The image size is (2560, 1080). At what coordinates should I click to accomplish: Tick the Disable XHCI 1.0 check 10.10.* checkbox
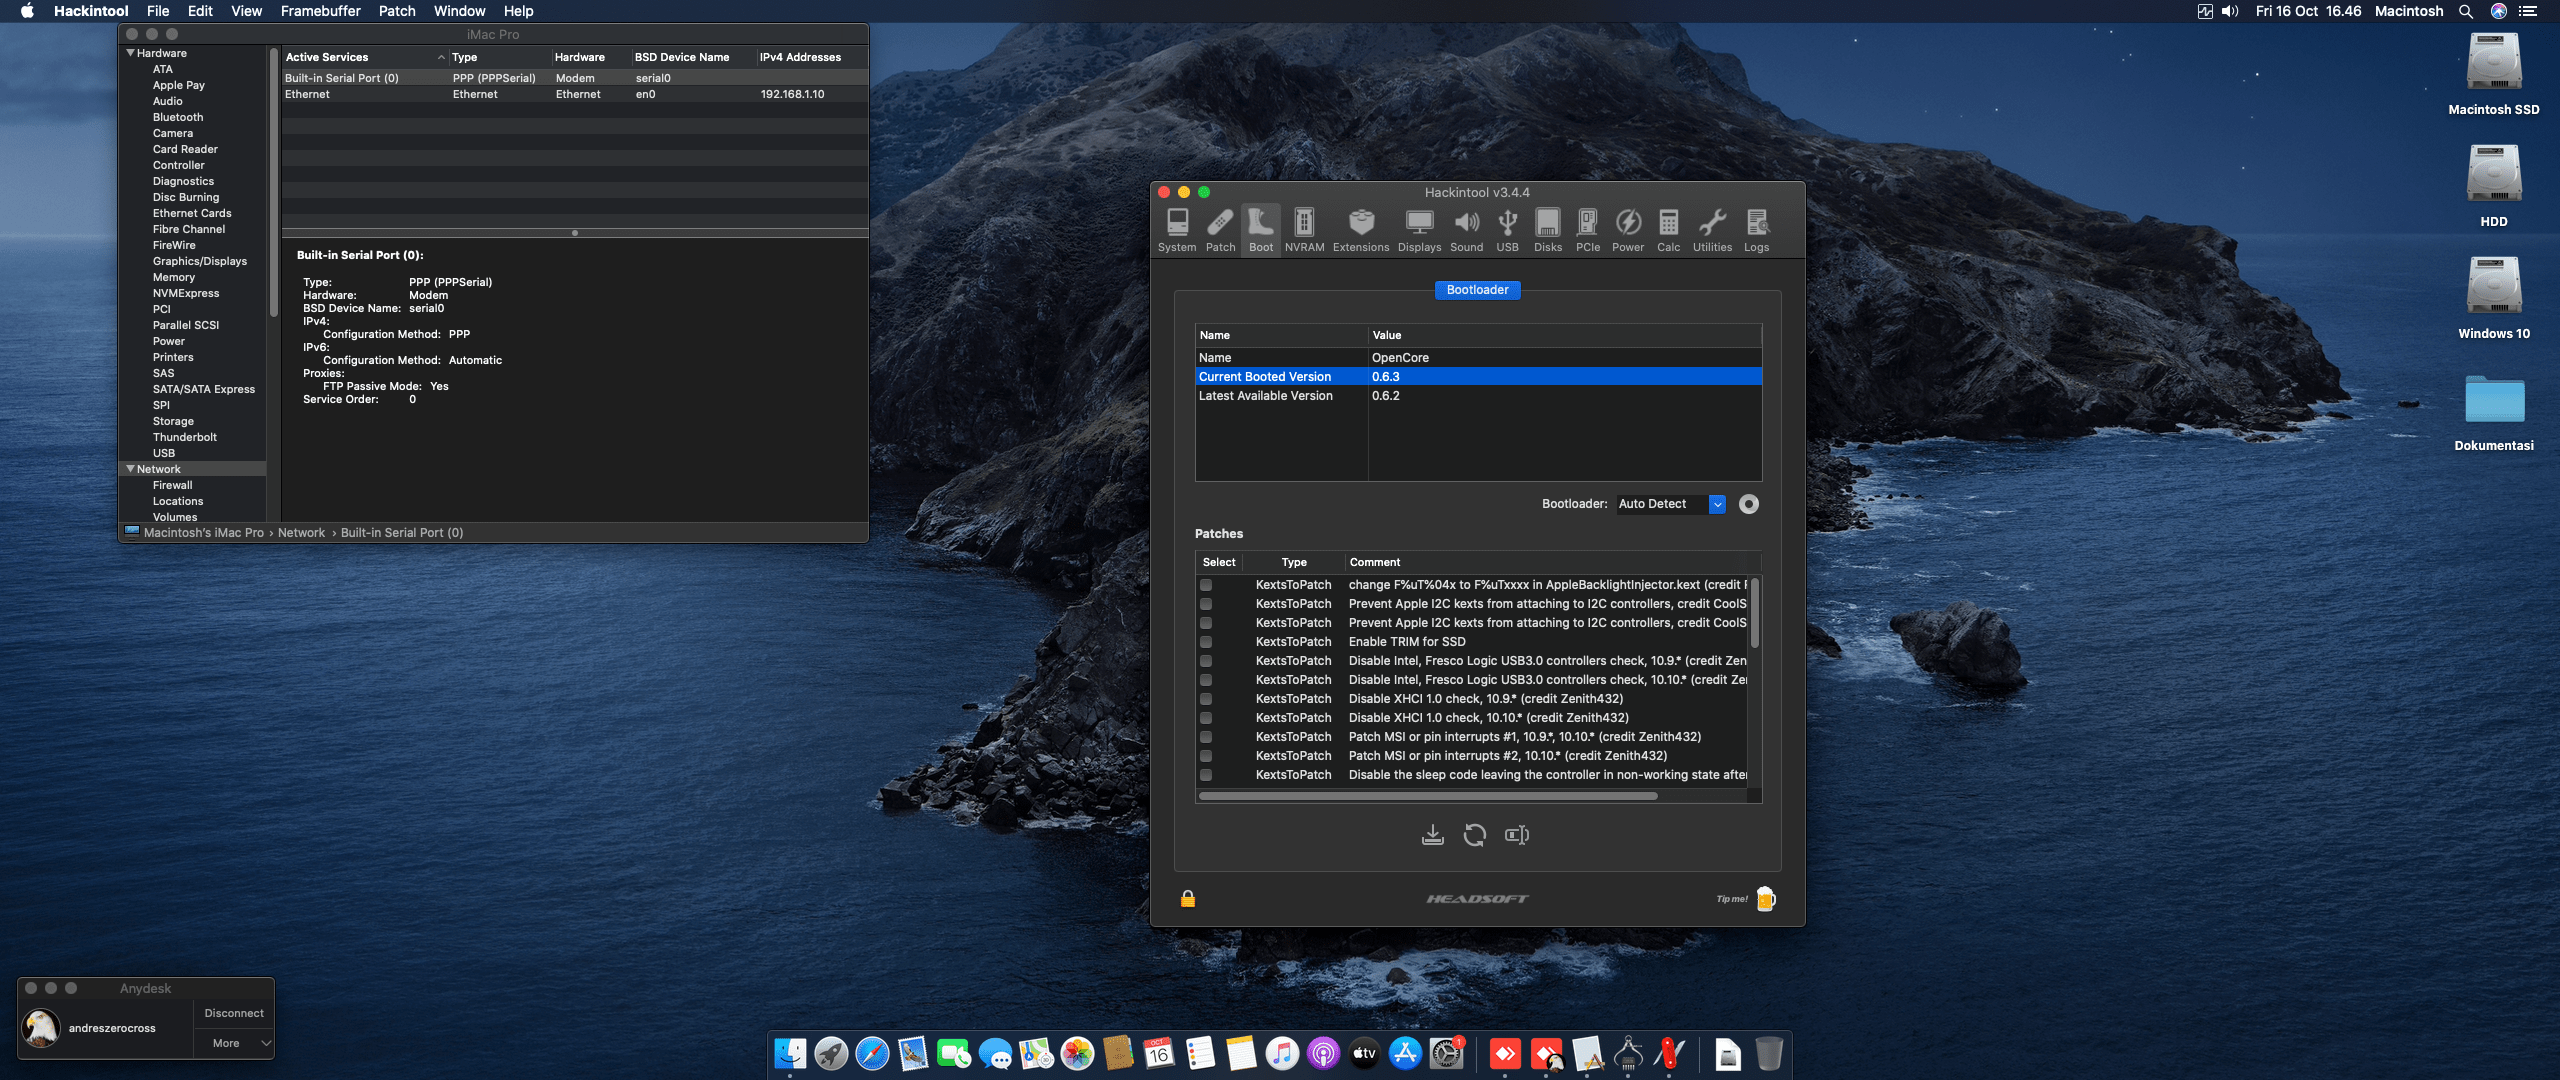pos(1206,718)
